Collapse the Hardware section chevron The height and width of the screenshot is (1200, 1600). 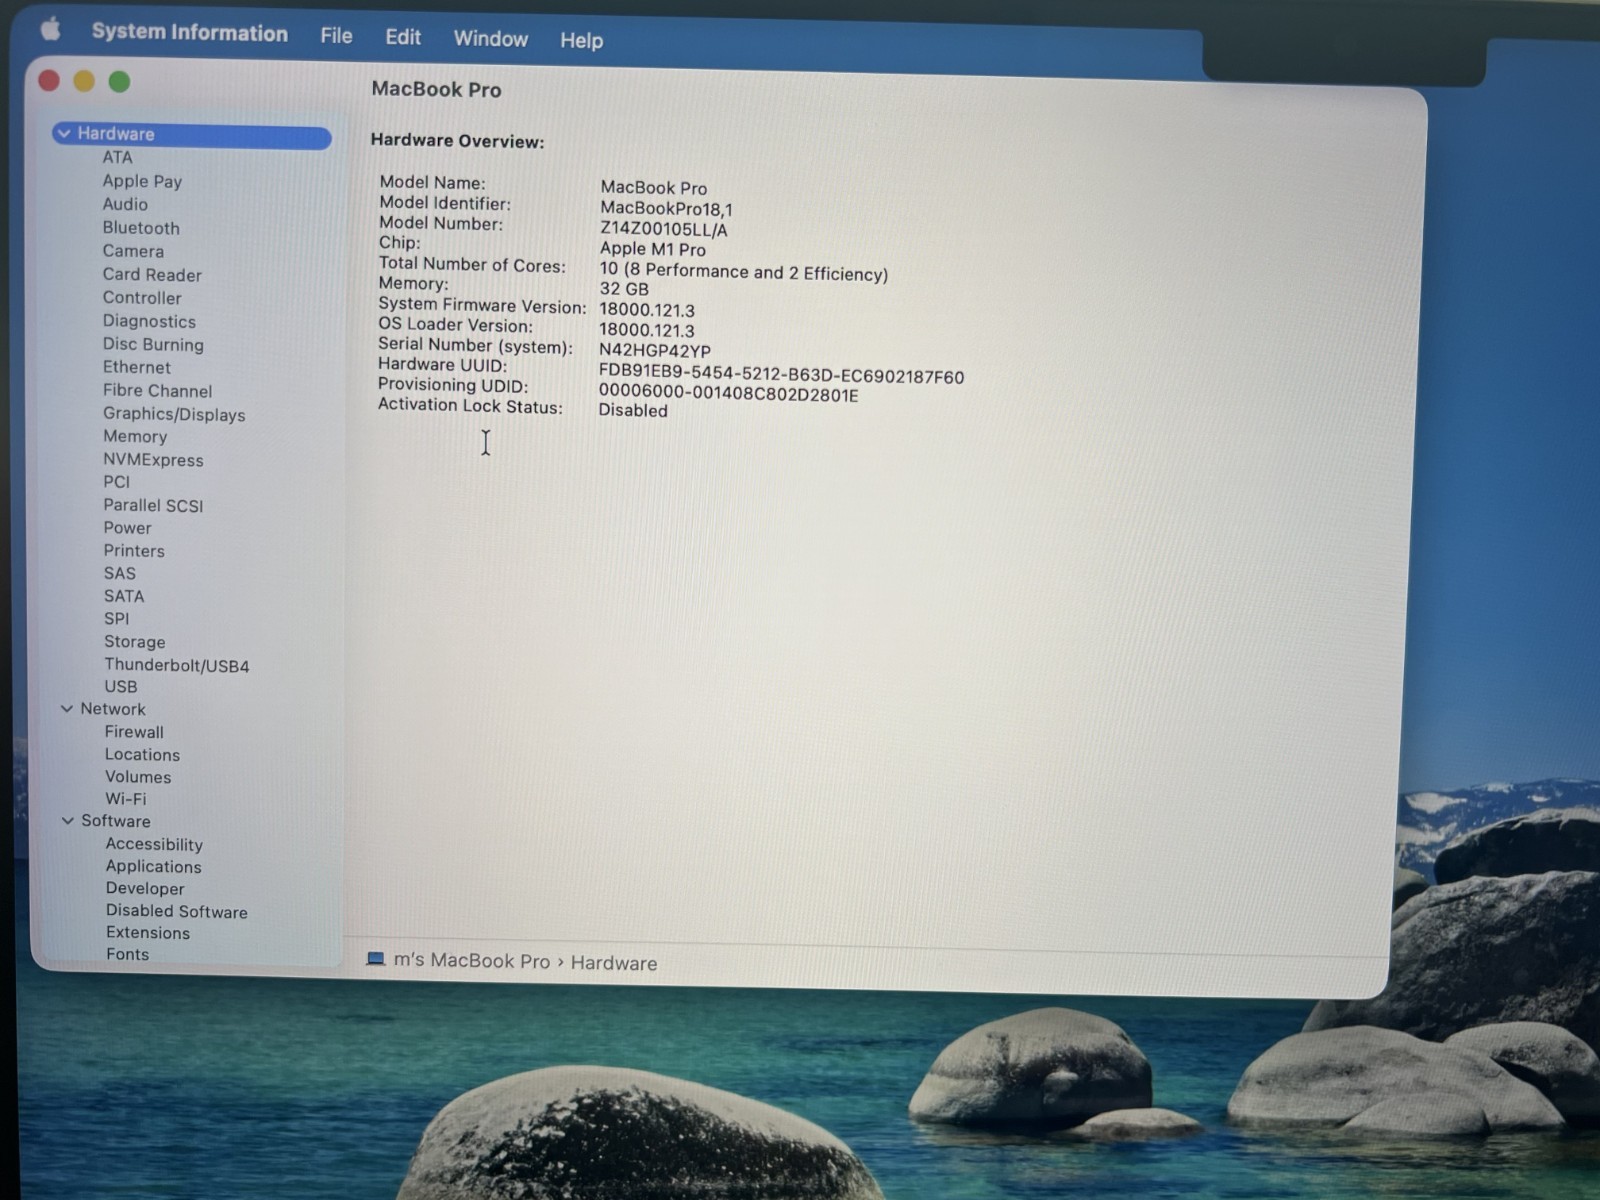(64, 133)
